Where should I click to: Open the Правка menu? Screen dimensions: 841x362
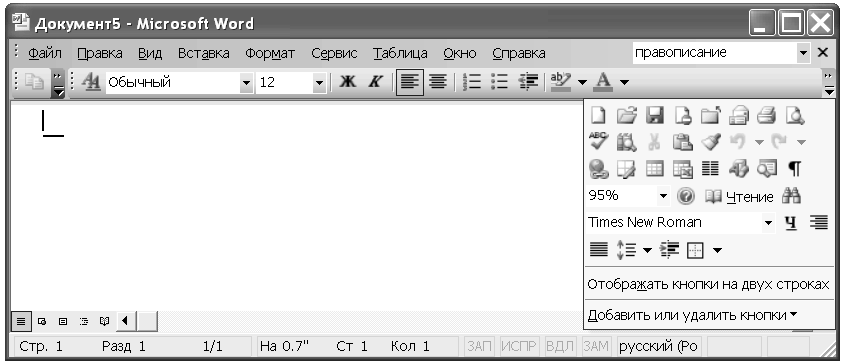pyautogui.click(x=100, y=53)
